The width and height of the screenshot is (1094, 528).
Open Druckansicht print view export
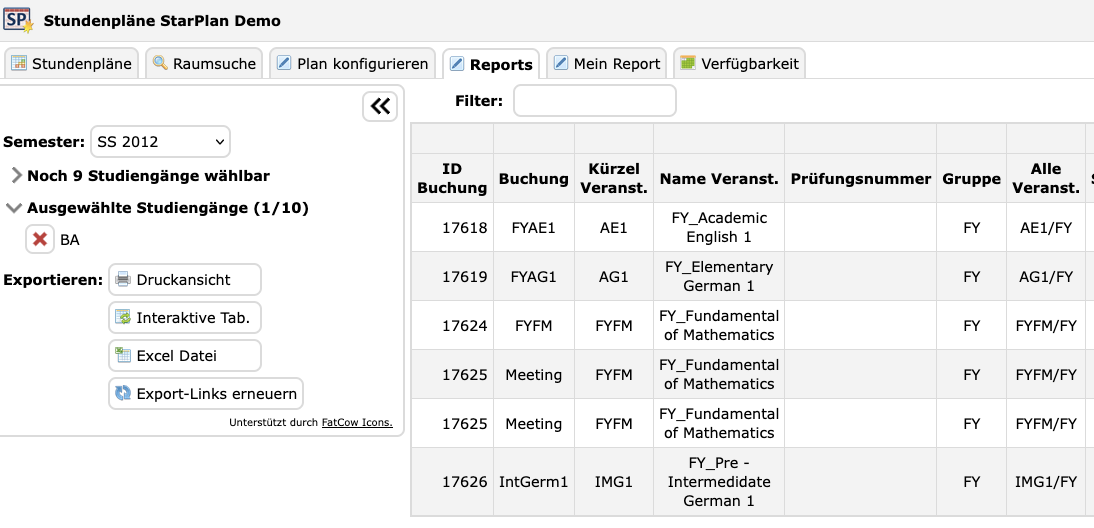coord(184,279)
